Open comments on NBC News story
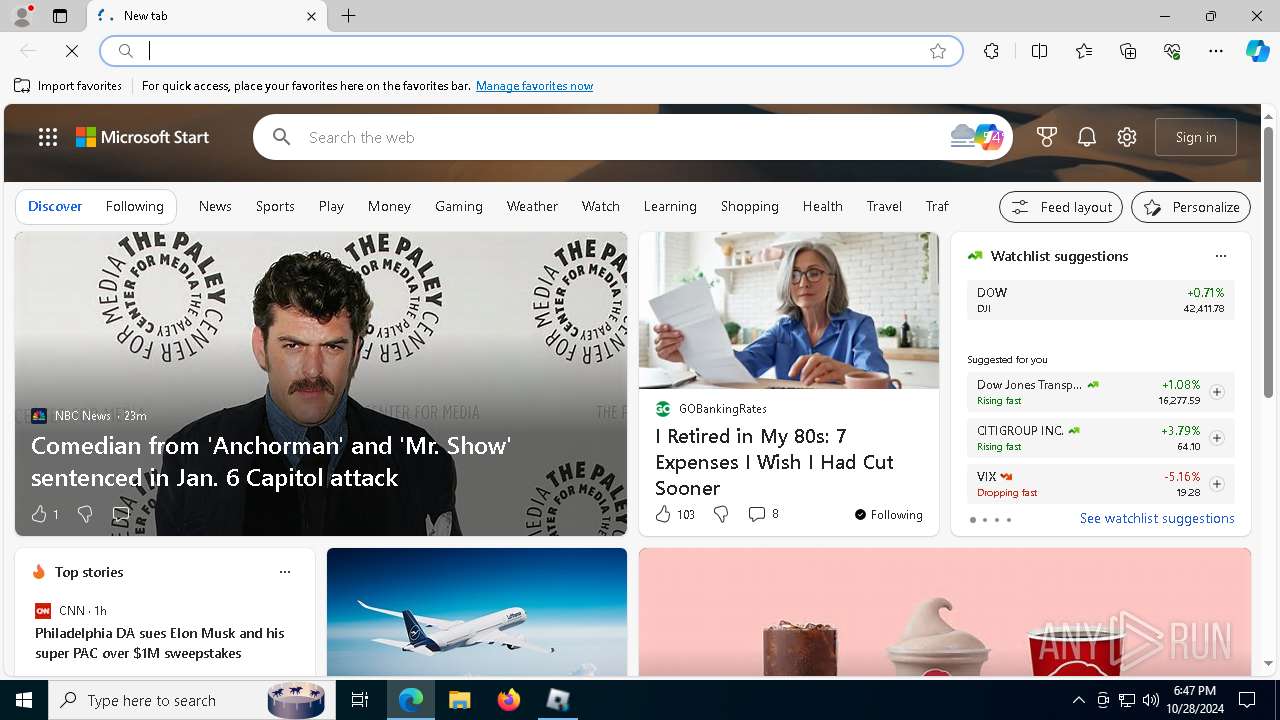Screen dimensions: 1280x720 coord(121,514)
